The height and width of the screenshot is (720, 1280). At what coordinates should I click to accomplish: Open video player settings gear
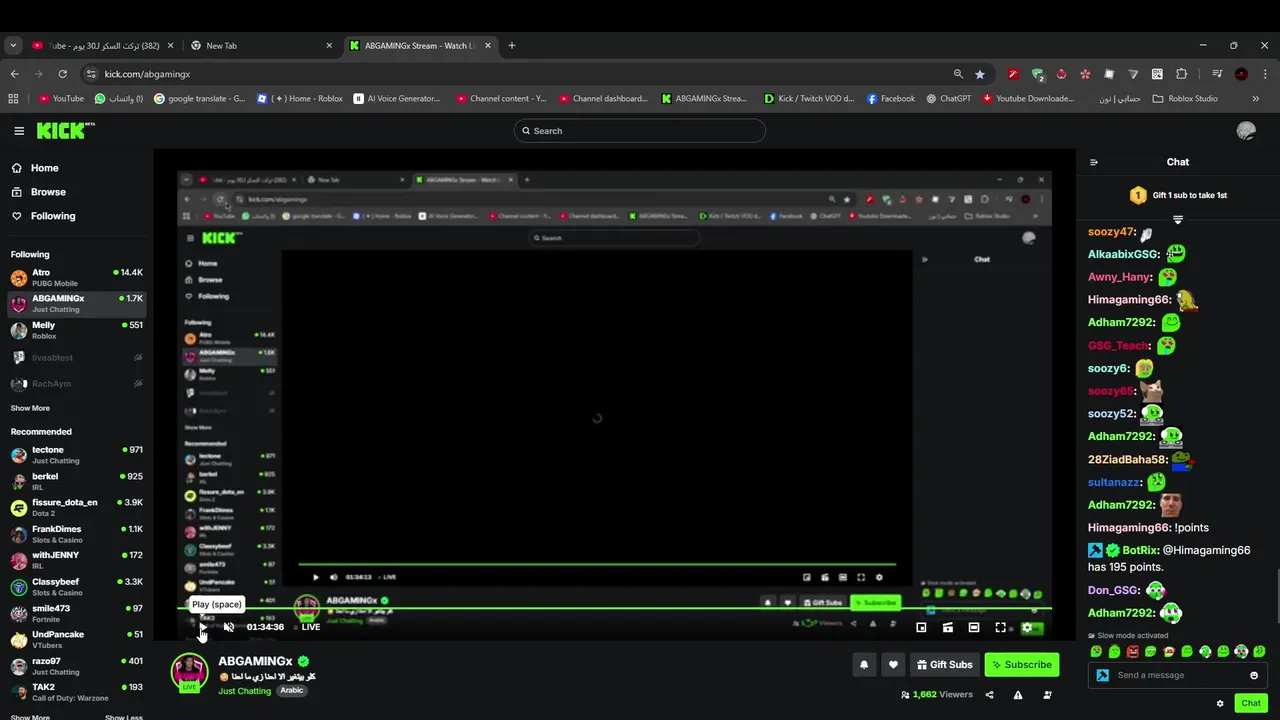[1027, 627]
